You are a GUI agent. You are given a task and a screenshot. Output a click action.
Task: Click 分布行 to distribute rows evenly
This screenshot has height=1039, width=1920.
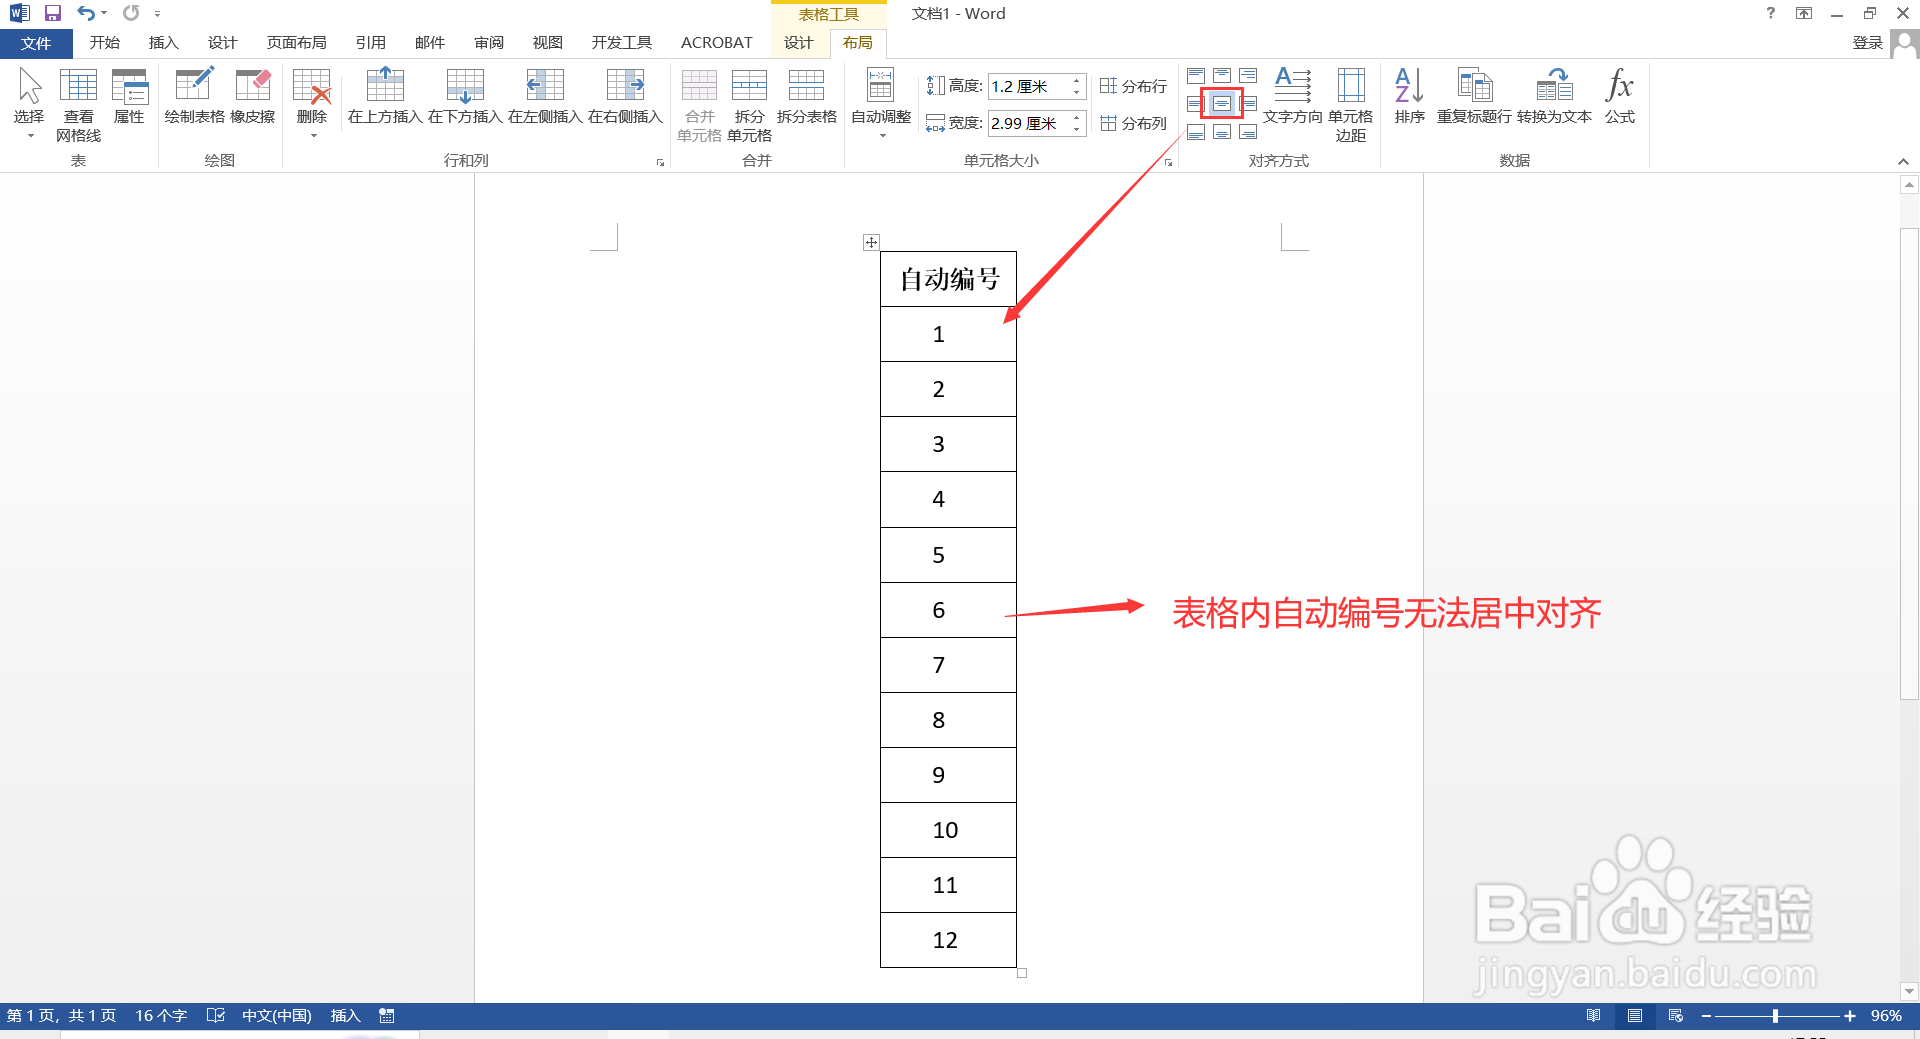(x=1134, y=85)
